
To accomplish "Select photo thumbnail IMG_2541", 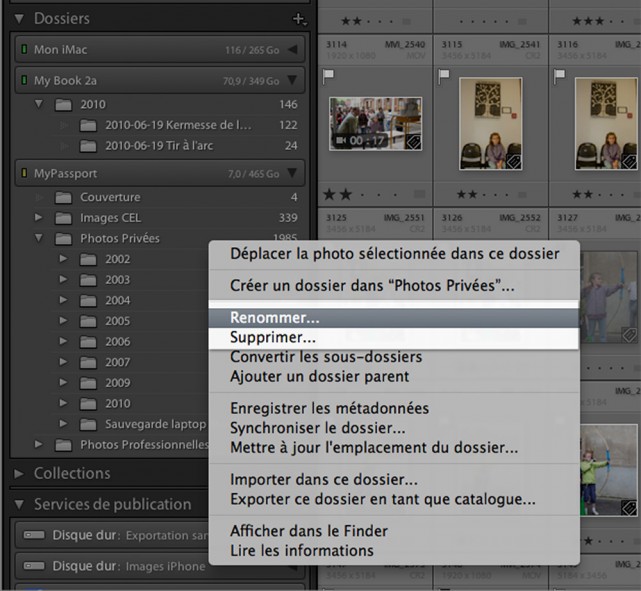I will pos(491,124).
